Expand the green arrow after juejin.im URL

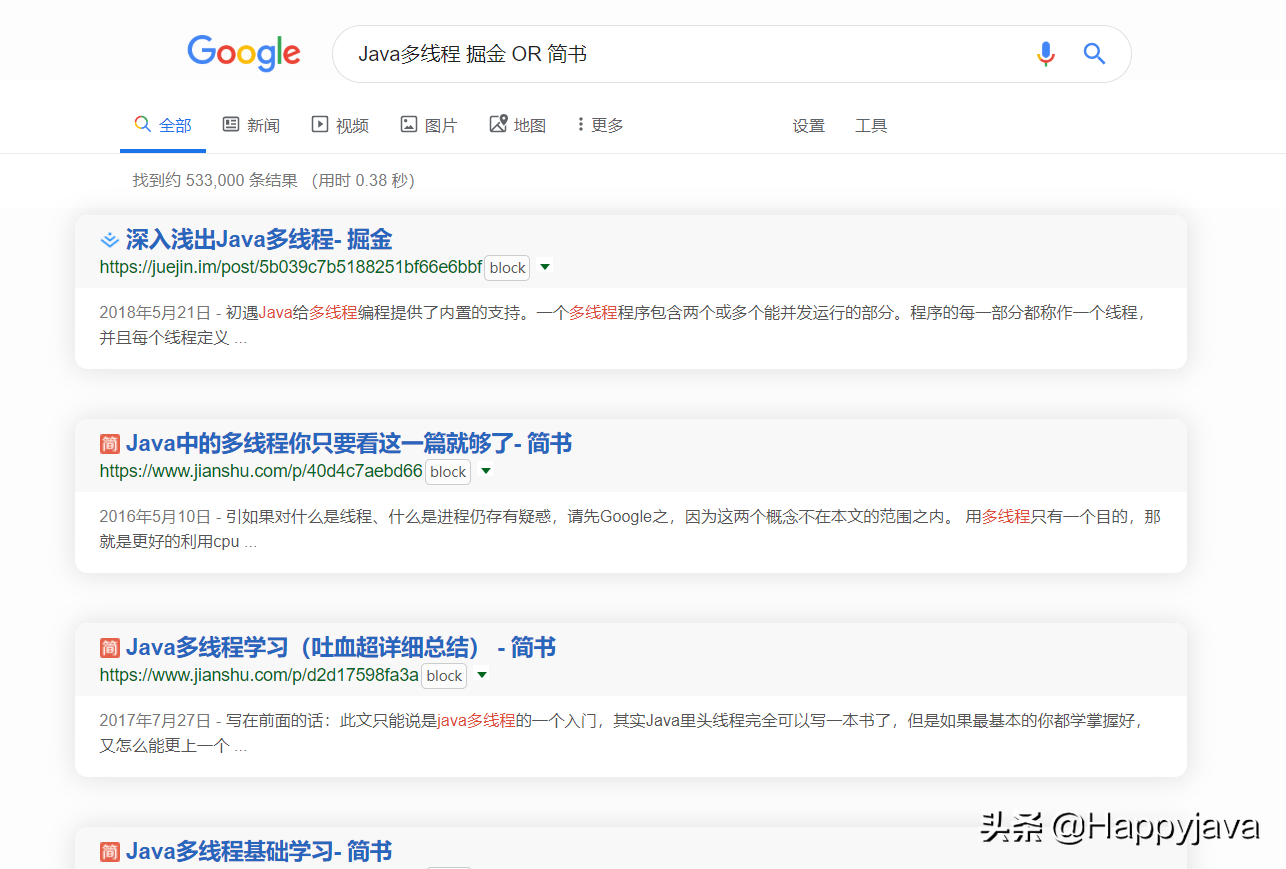545,267
